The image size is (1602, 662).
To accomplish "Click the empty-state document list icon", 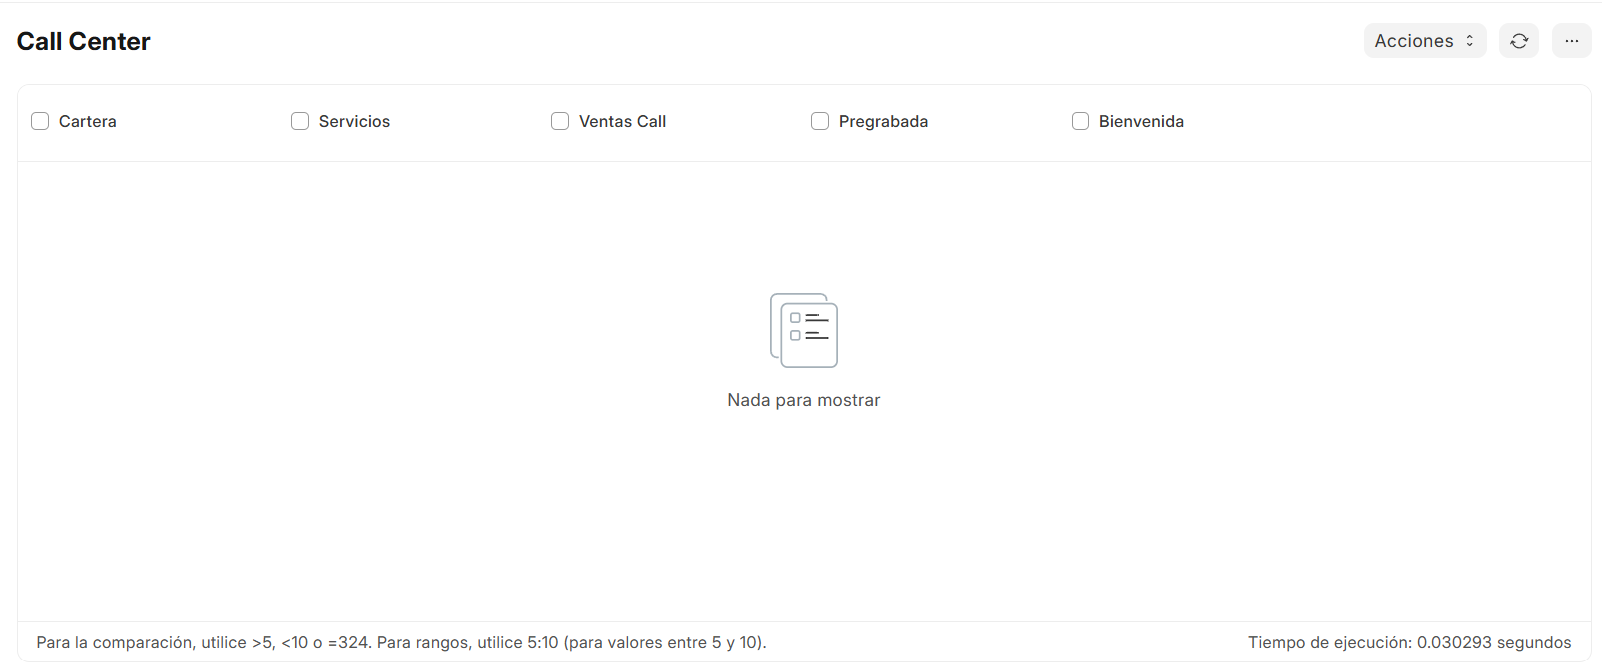I will 804,330.
